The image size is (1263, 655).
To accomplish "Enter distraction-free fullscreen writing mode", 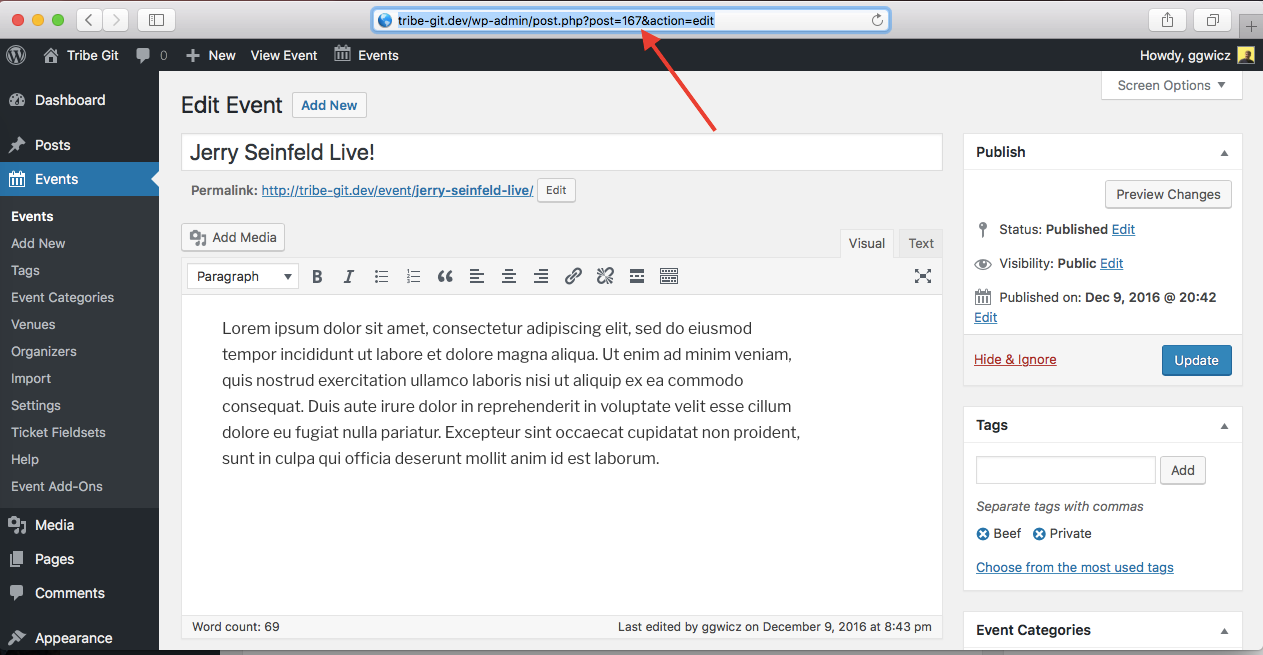I will click(923, 276).
